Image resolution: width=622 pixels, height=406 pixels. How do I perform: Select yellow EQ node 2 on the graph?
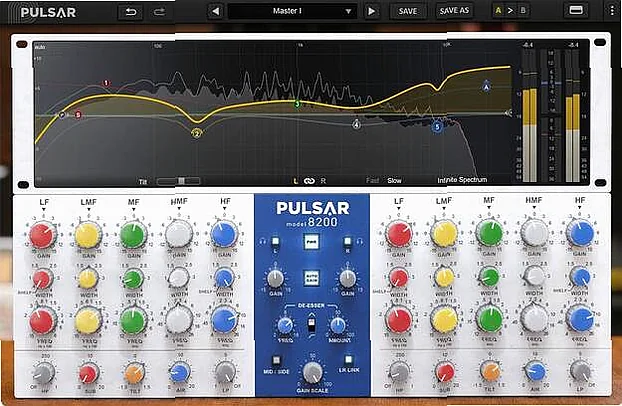197,133
